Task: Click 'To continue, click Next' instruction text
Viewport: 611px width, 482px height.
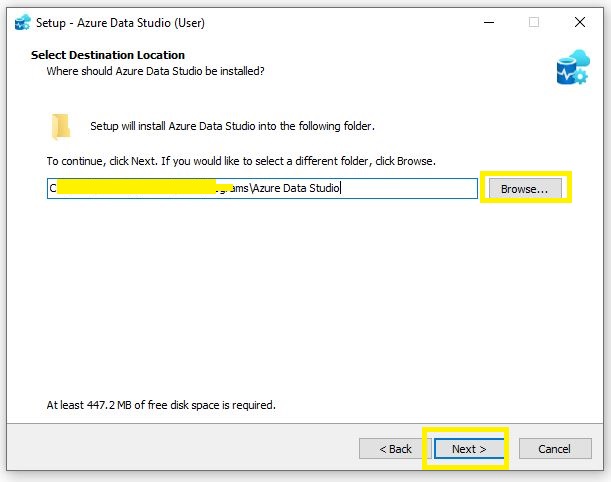Action: [241, 161]
